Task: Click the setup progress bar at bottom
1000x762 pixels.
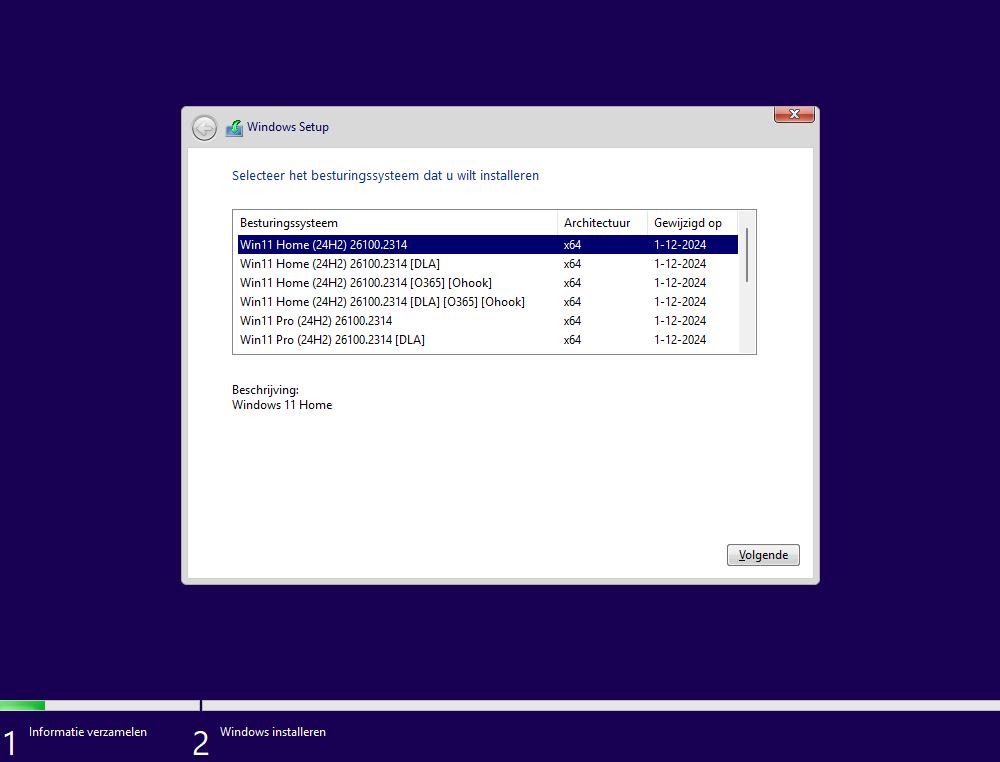Action: tap(500, 705)
